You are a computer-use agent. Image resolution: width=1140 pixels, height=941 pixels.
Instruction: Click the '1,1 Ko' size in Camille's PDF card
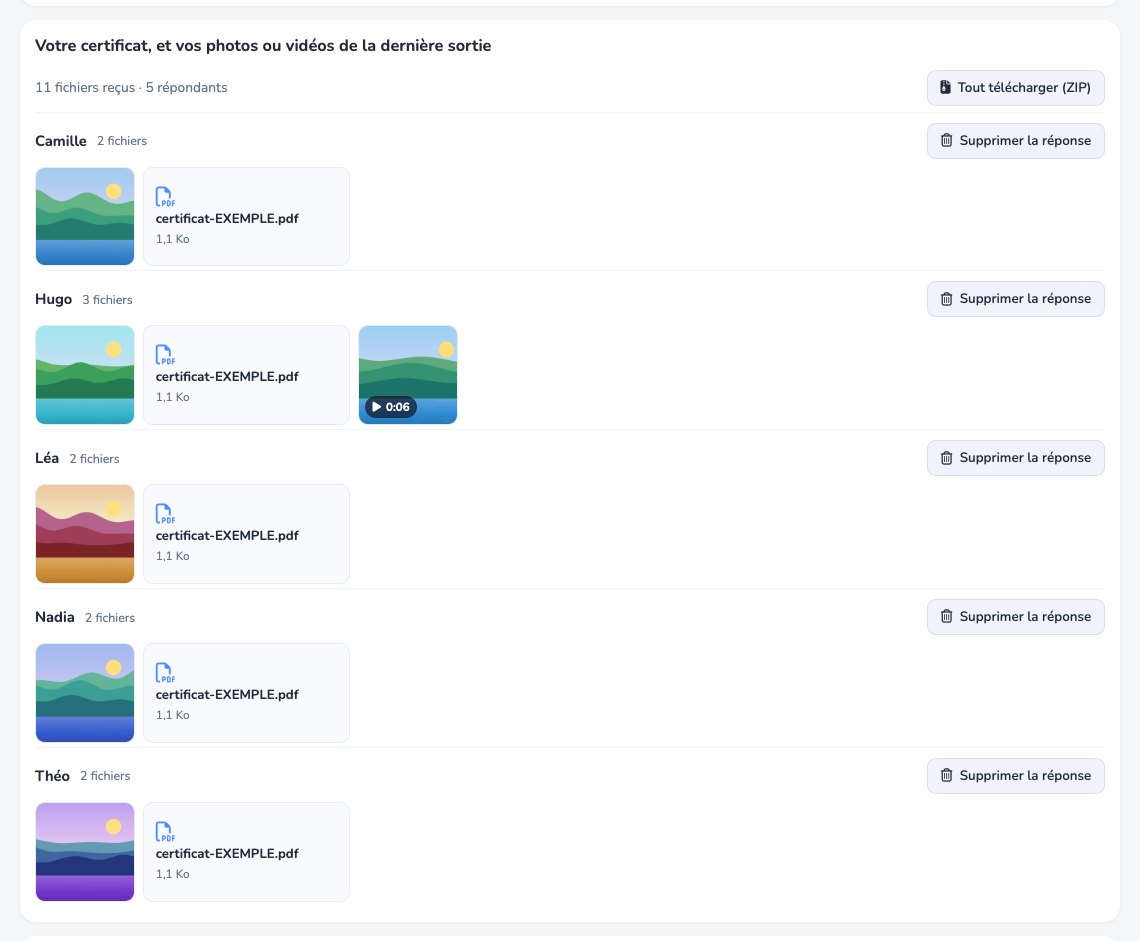(172, 239)
